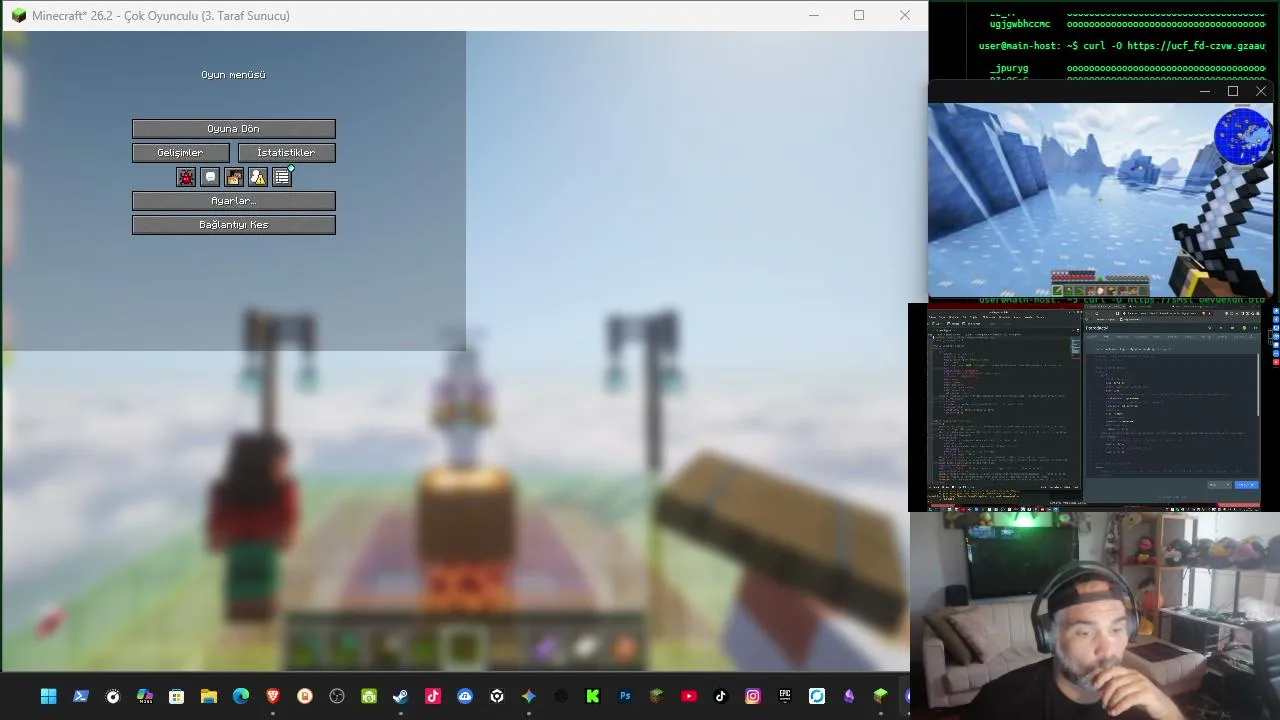Maximize the small ice game window

(x=1233, y=91)
